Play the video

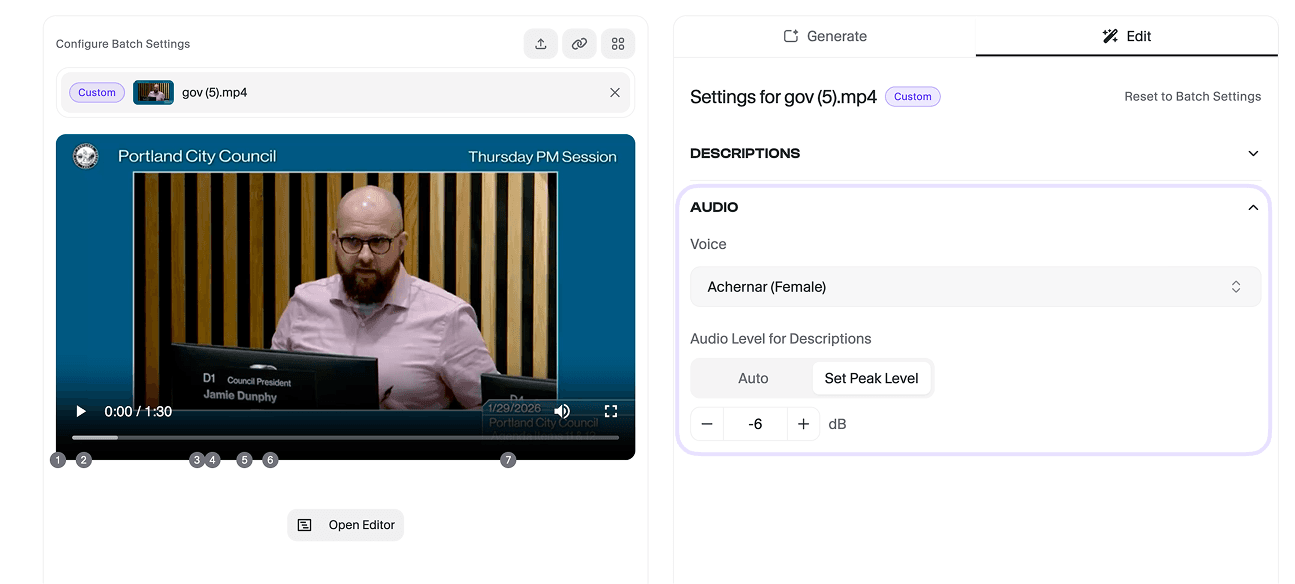click(x=81, y=411)
